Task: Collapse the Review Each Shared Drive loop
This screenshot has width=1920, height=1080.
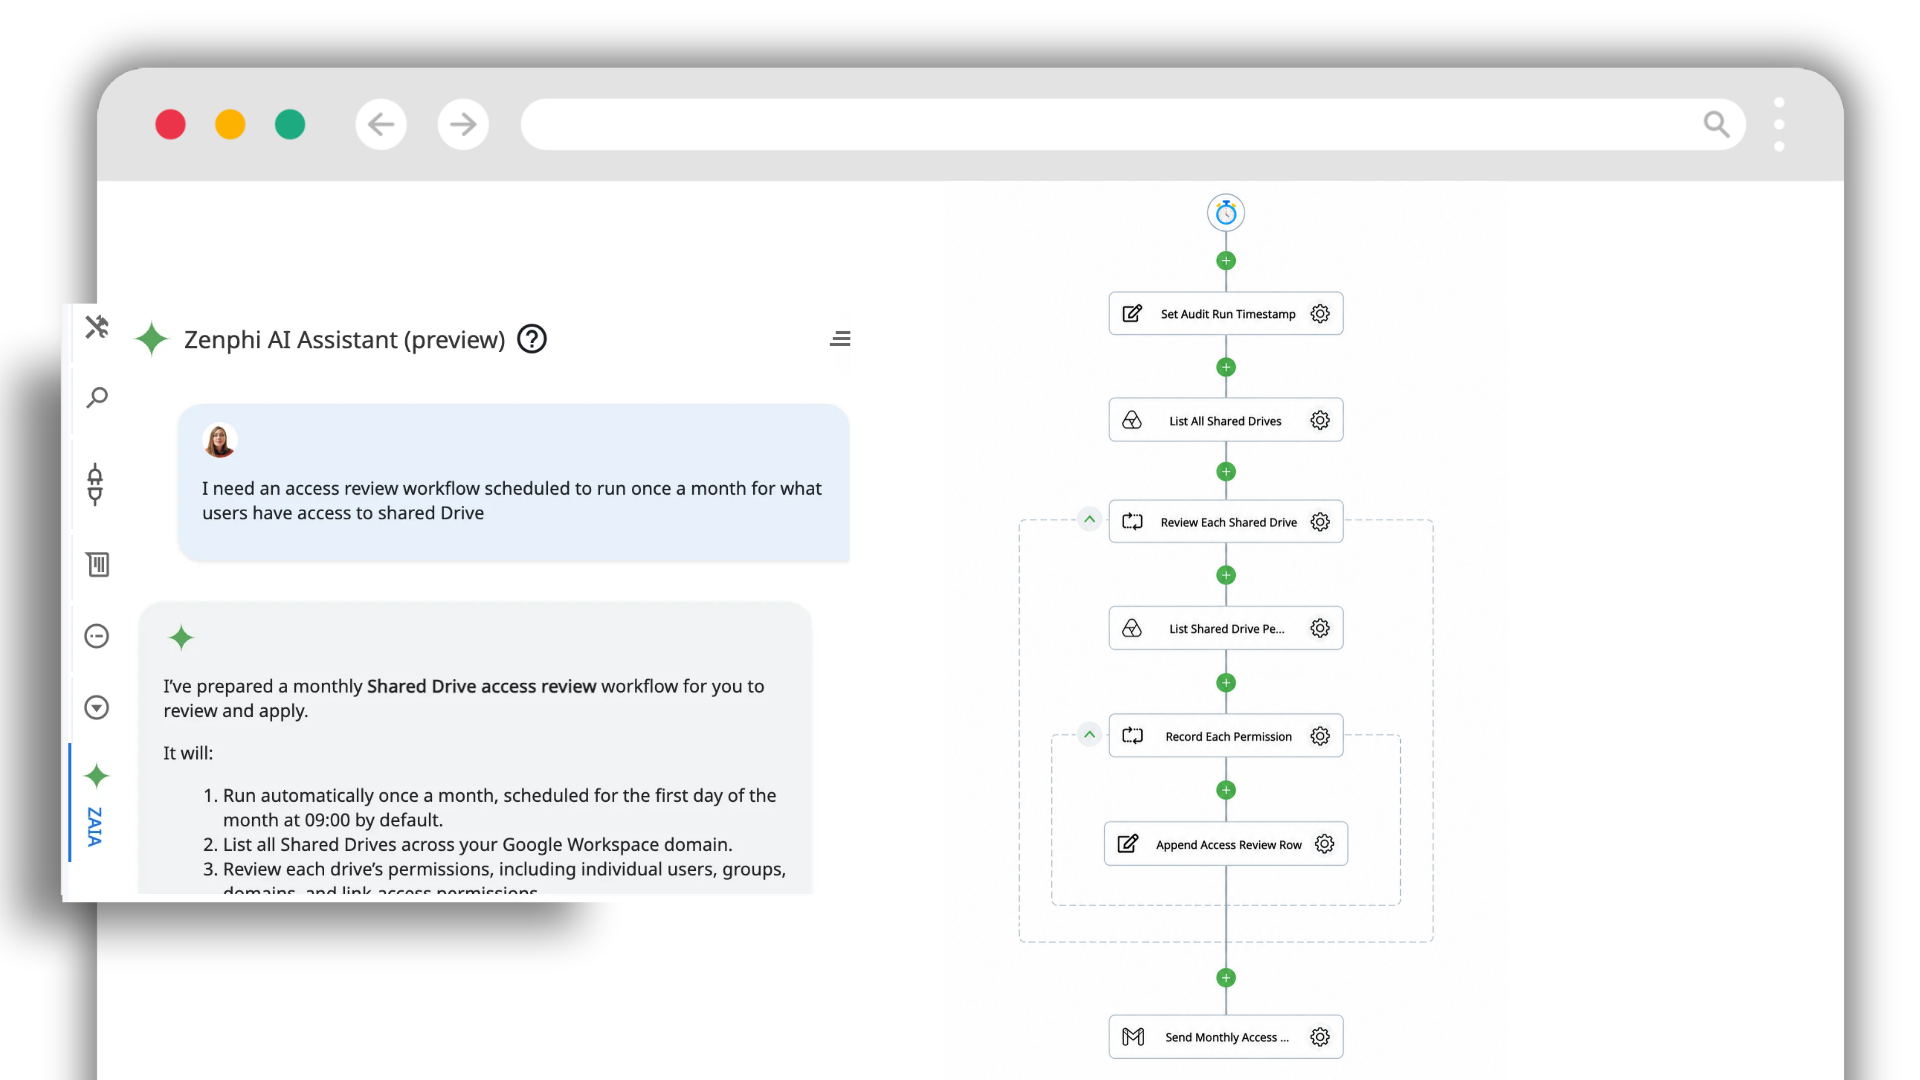Action: click(x=1090, y=519)
